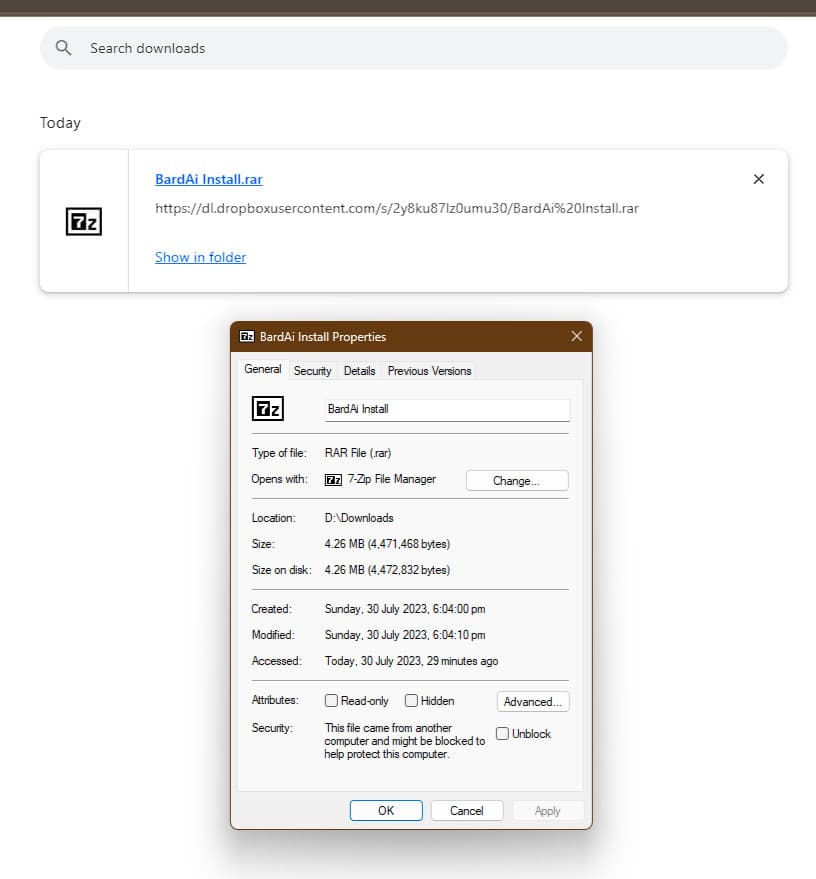Switch to the Previous Versions tab

[429, 370]
